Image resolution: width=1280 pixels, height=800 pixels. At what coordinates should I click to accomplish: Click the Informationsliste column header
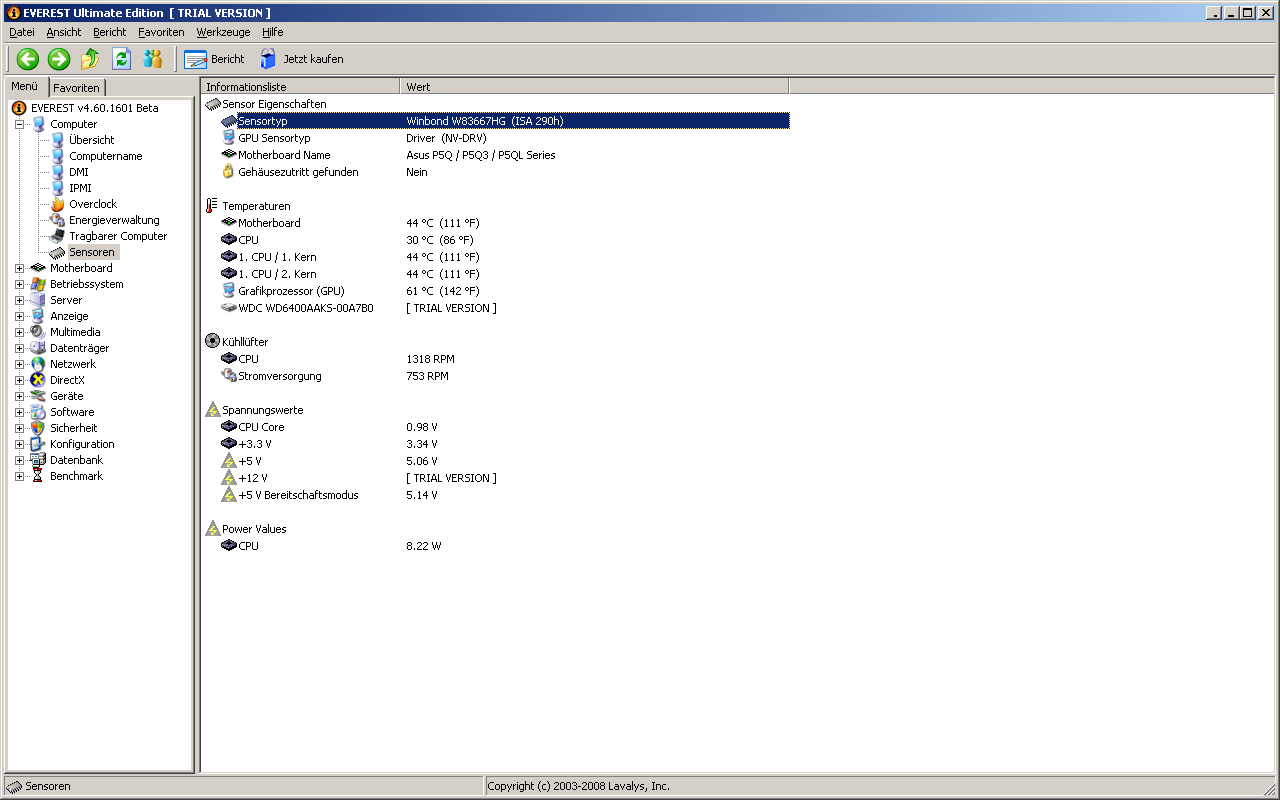click(x=300, y=87)
